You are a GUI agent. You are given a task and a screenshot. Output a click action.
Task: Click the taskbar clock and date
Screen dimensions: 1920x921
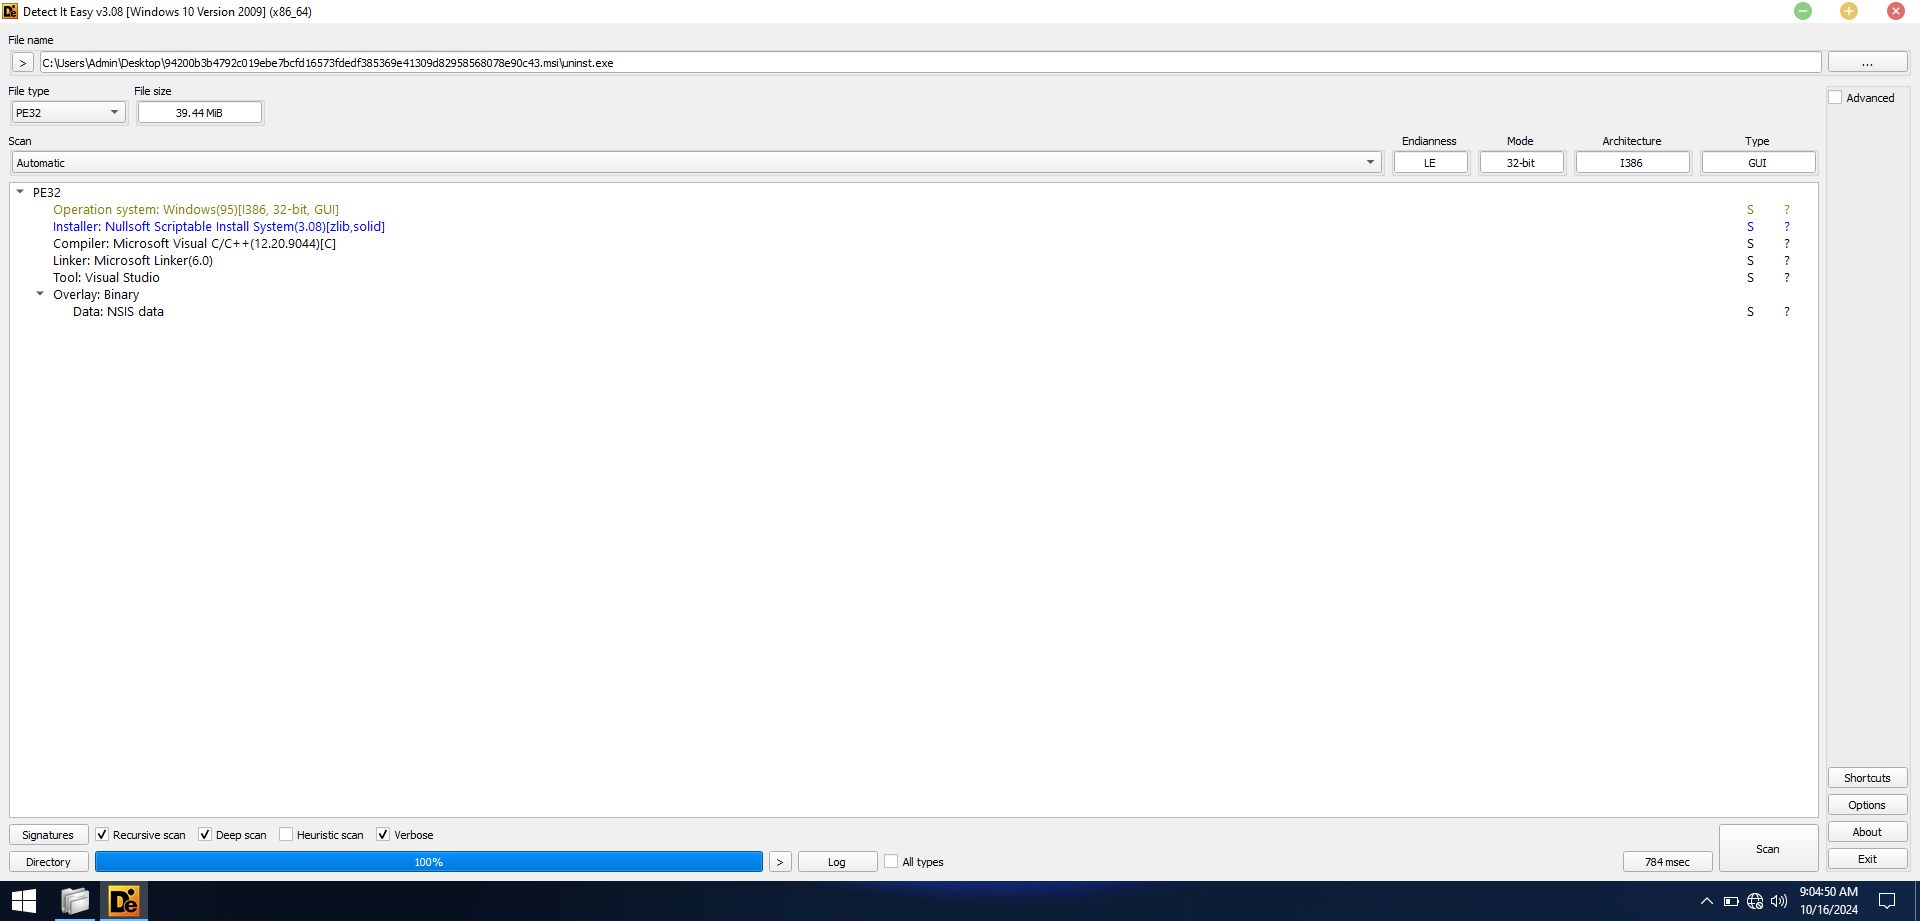1829,901
